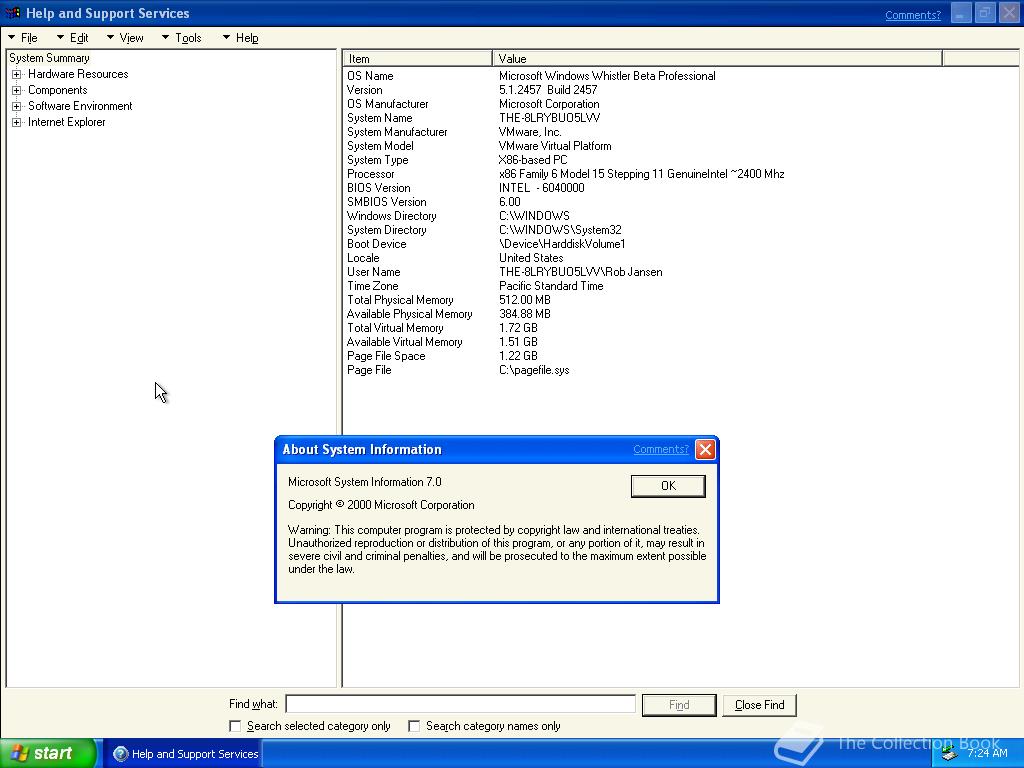Open the Edit menu

pyautogui.click(x=72, y=38)
